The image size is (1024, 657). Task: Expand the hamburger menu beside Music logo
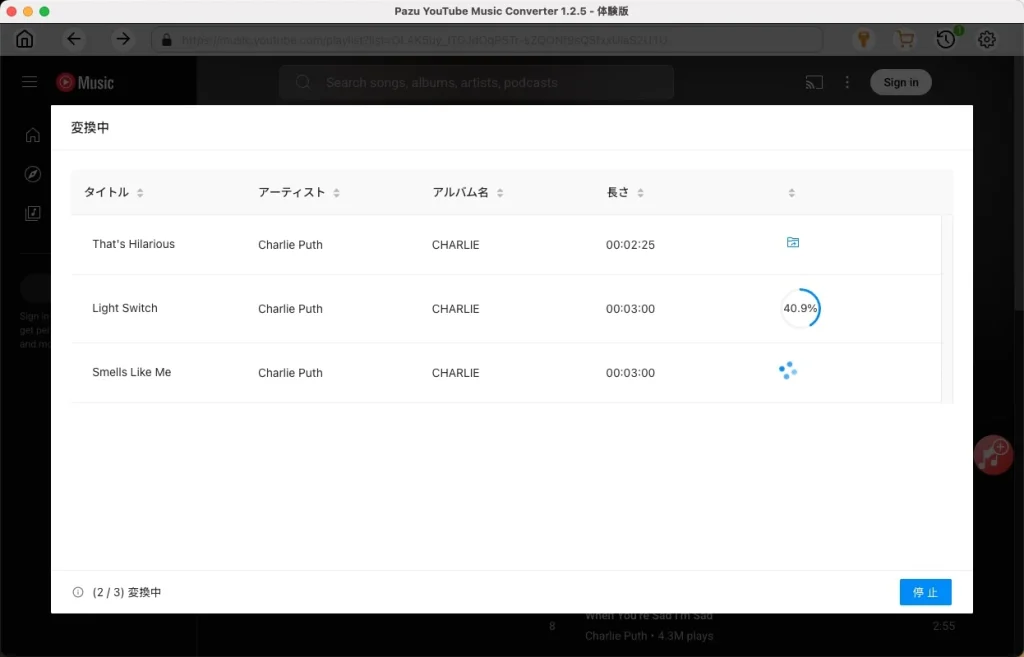click(x=29, y=82)
